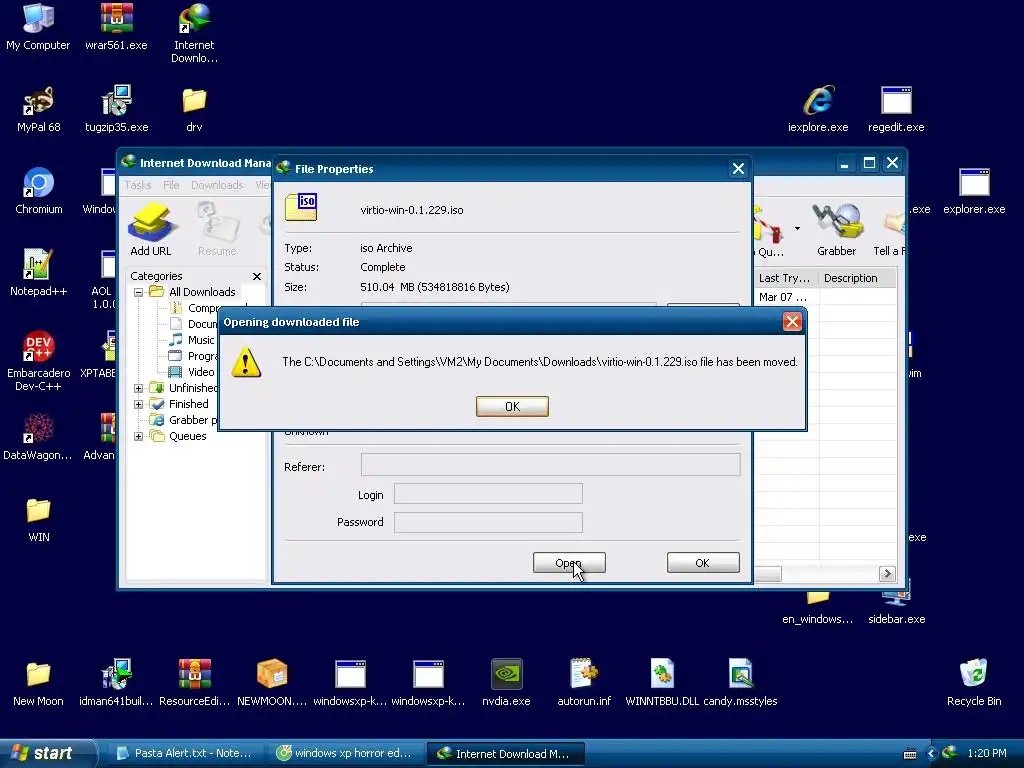Open the Tasks menu in IDM
This screenshot has height=768, width=1024.
tap(138, 185)
